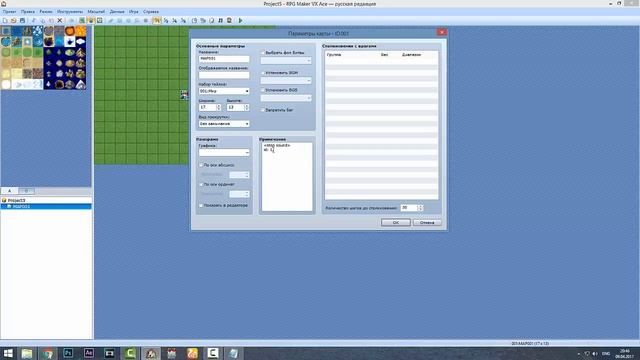Open project using the toolbar folder icon
The width and height of the screenshot is (640, 360).
click(x=13, y=20)
